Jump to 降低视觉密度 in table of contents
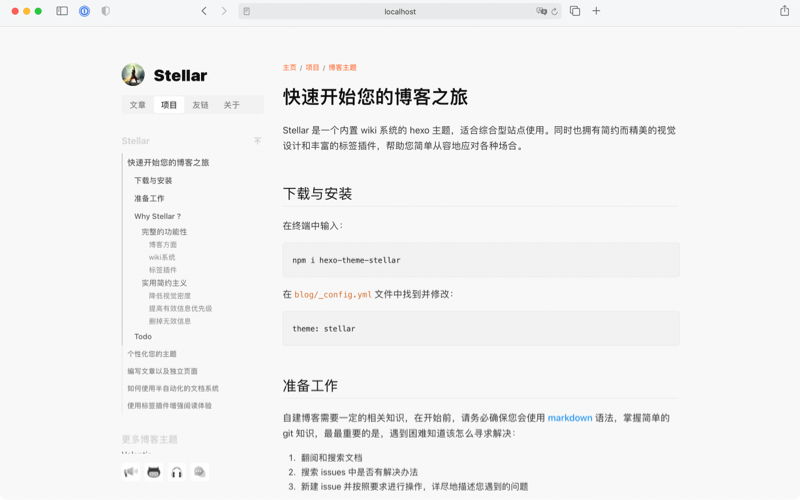This screenshot has width=800, height=500. coord(170,295)
